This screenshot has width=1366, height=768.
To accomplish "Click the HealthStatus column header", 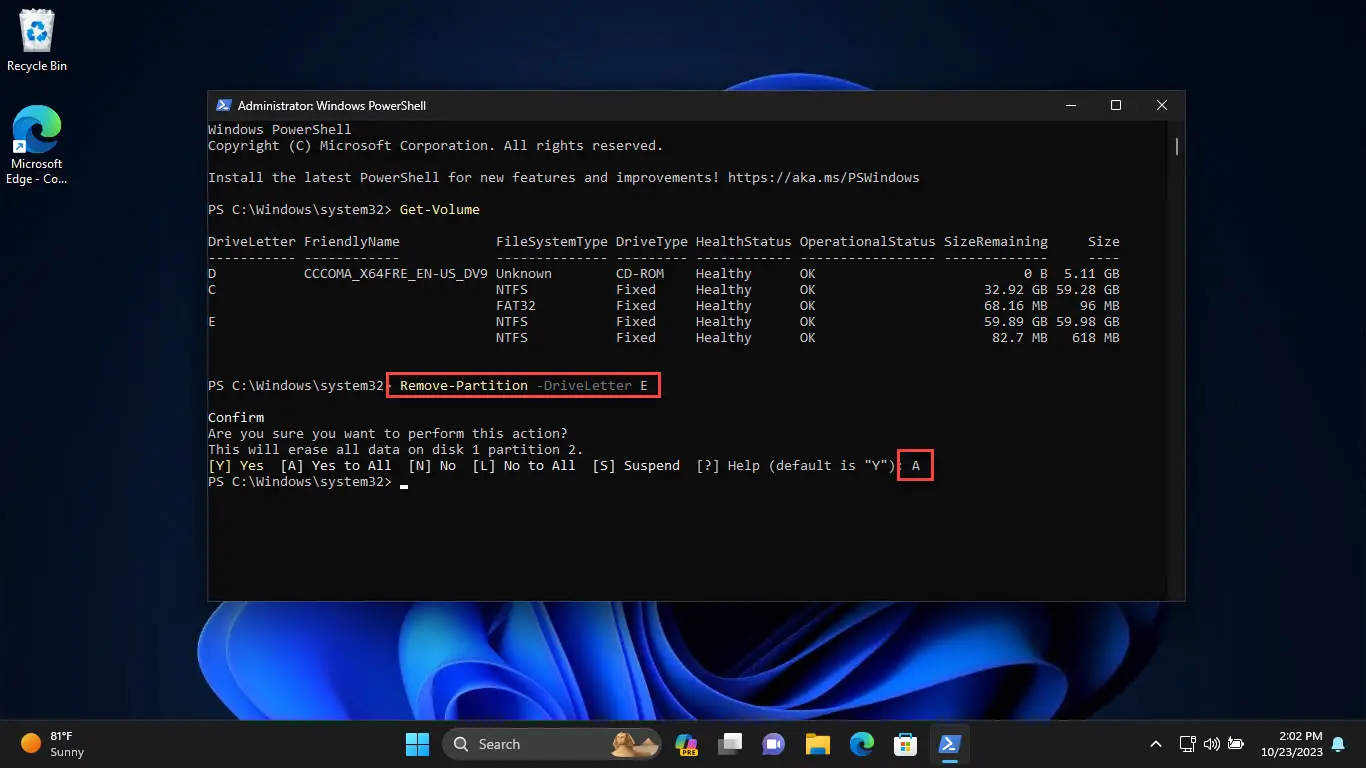I will click(744, 242).
